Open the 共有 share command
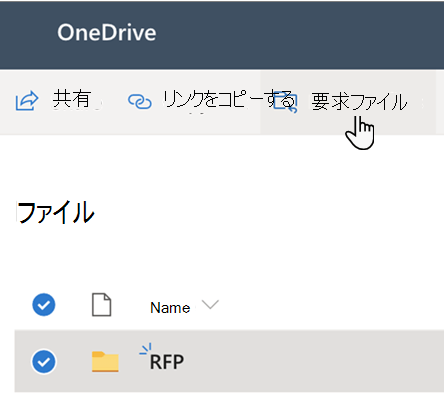The width and height of the screenshot is (444, 394). (72, 99)
